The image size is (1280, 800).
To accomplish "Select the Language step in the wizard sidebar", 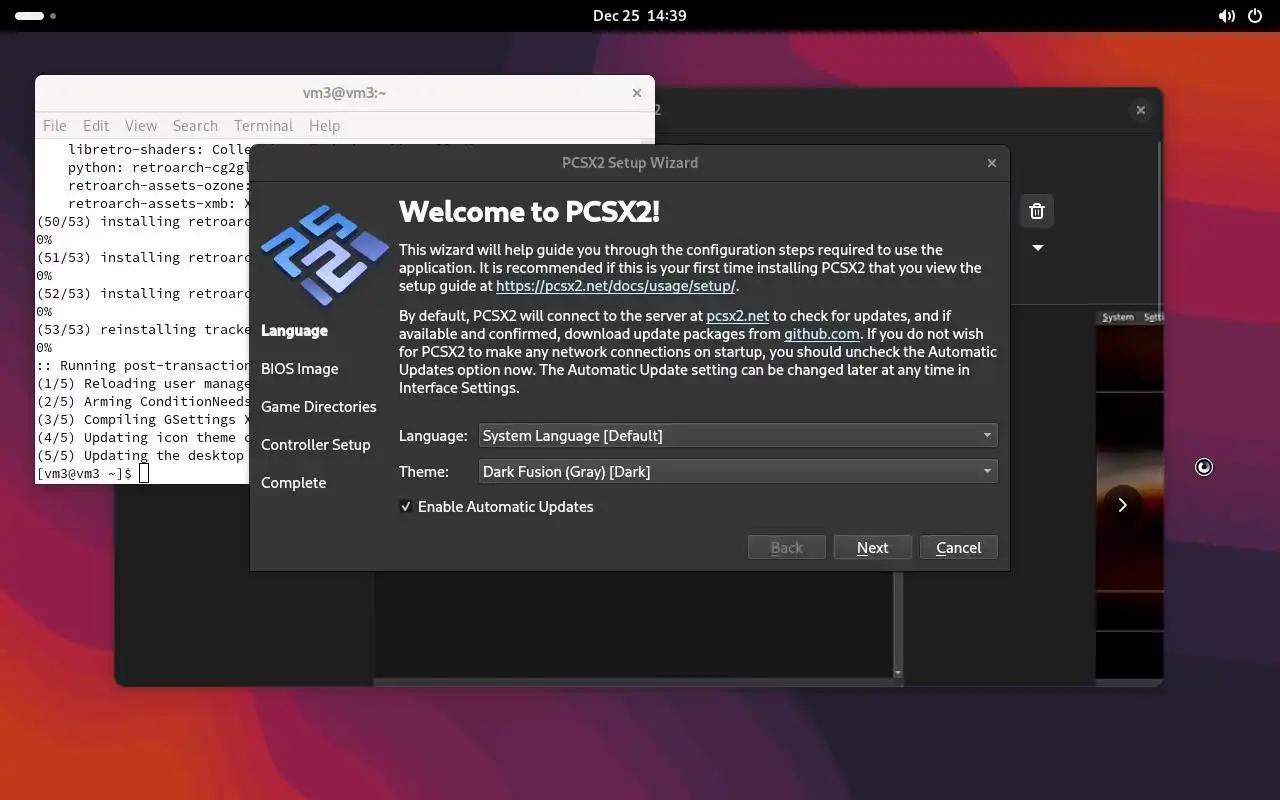I will coord(294,331).
